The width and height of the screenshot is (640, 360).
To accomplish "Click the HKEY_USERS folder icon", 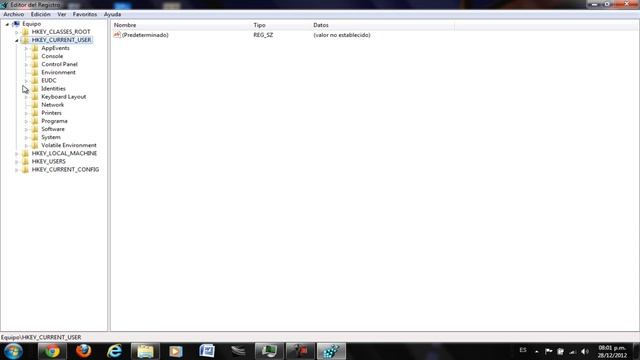I will coord(25,161).
